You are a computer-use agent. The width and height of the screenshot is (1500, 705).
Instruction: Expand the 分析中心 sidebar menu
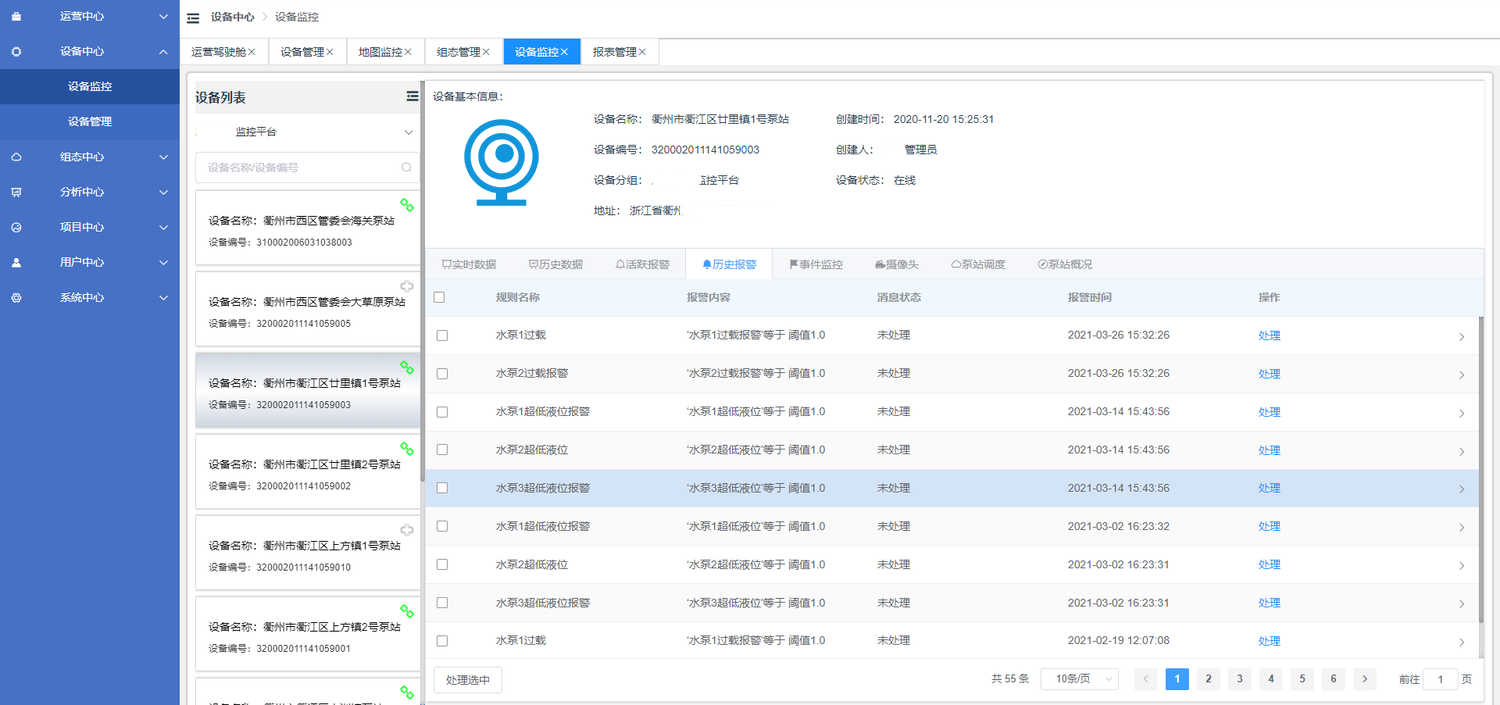(164, 192)
